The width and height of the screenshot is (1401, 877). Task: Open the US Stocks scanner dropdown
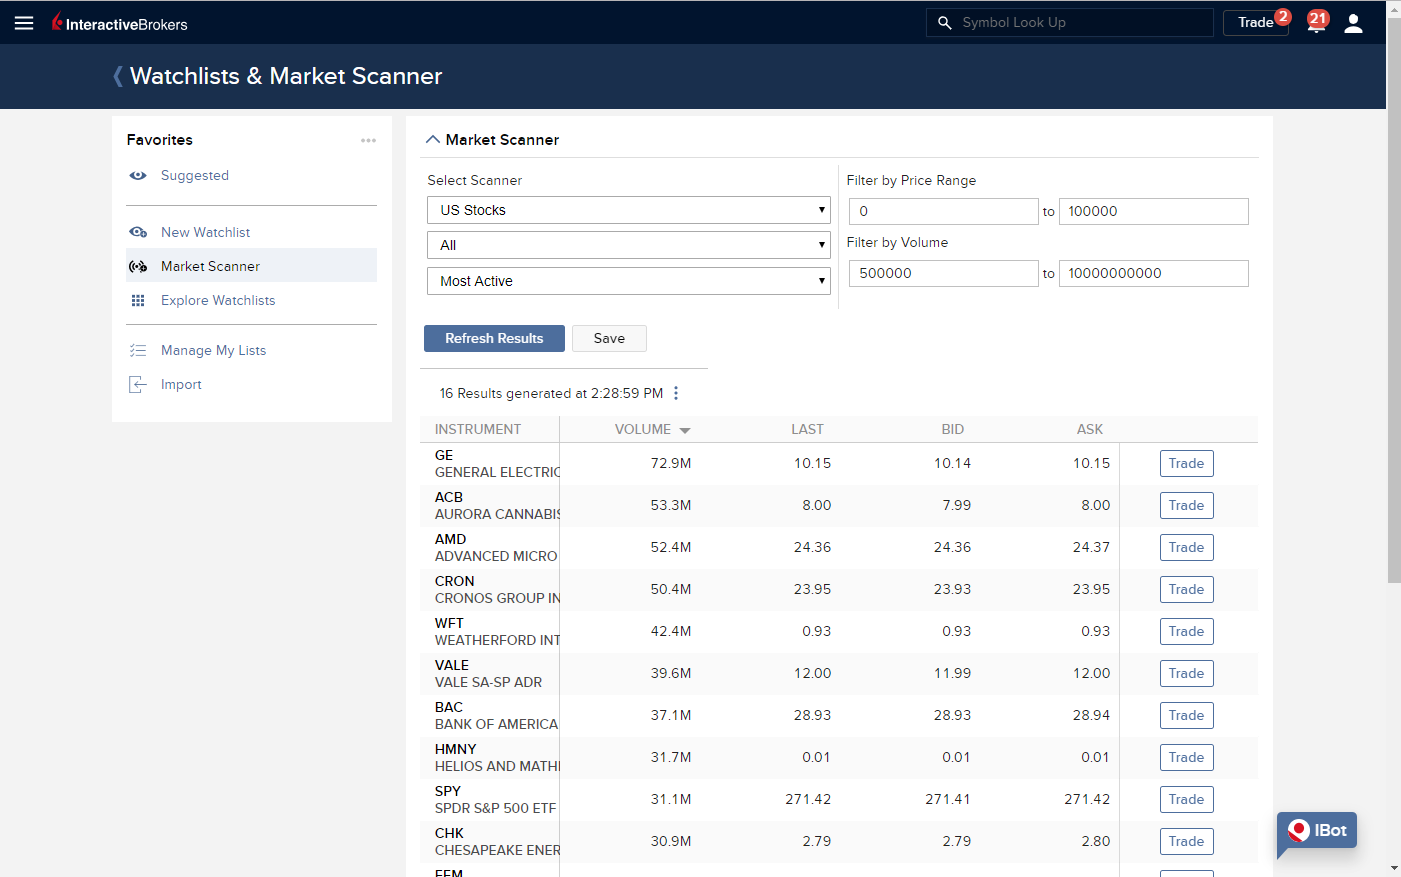coord(629,210)
